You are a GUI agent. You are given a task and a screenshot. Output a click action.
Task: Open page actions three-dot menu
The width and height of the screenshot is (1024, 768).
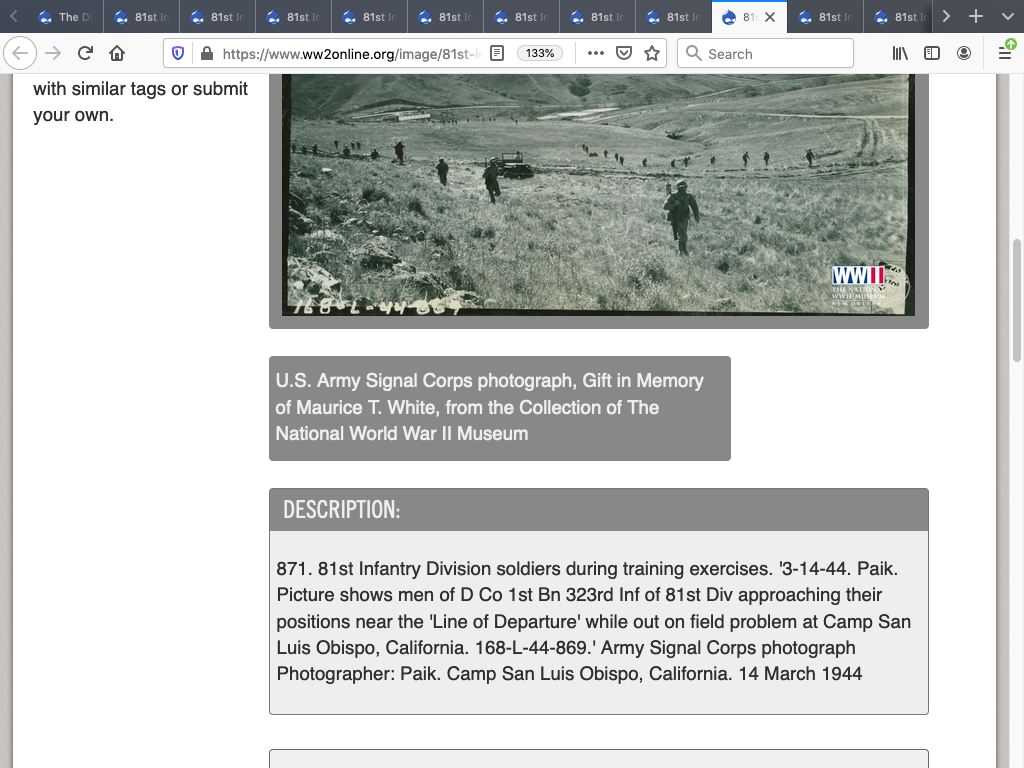(596, 53)
